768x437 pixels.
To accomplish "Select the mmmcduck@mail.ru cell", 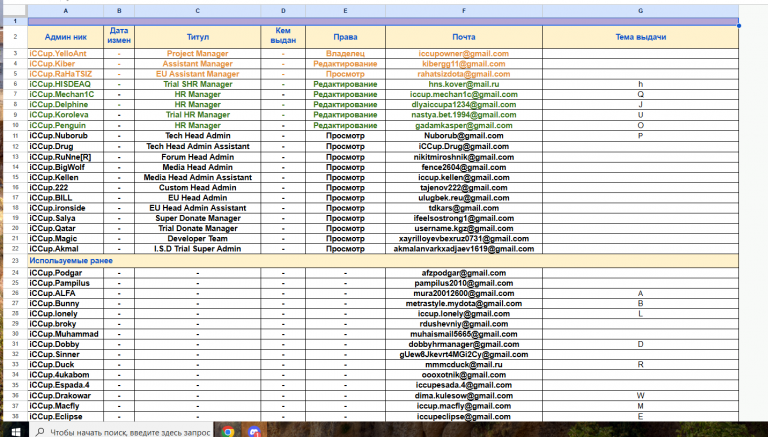I will tap(464, 364).
